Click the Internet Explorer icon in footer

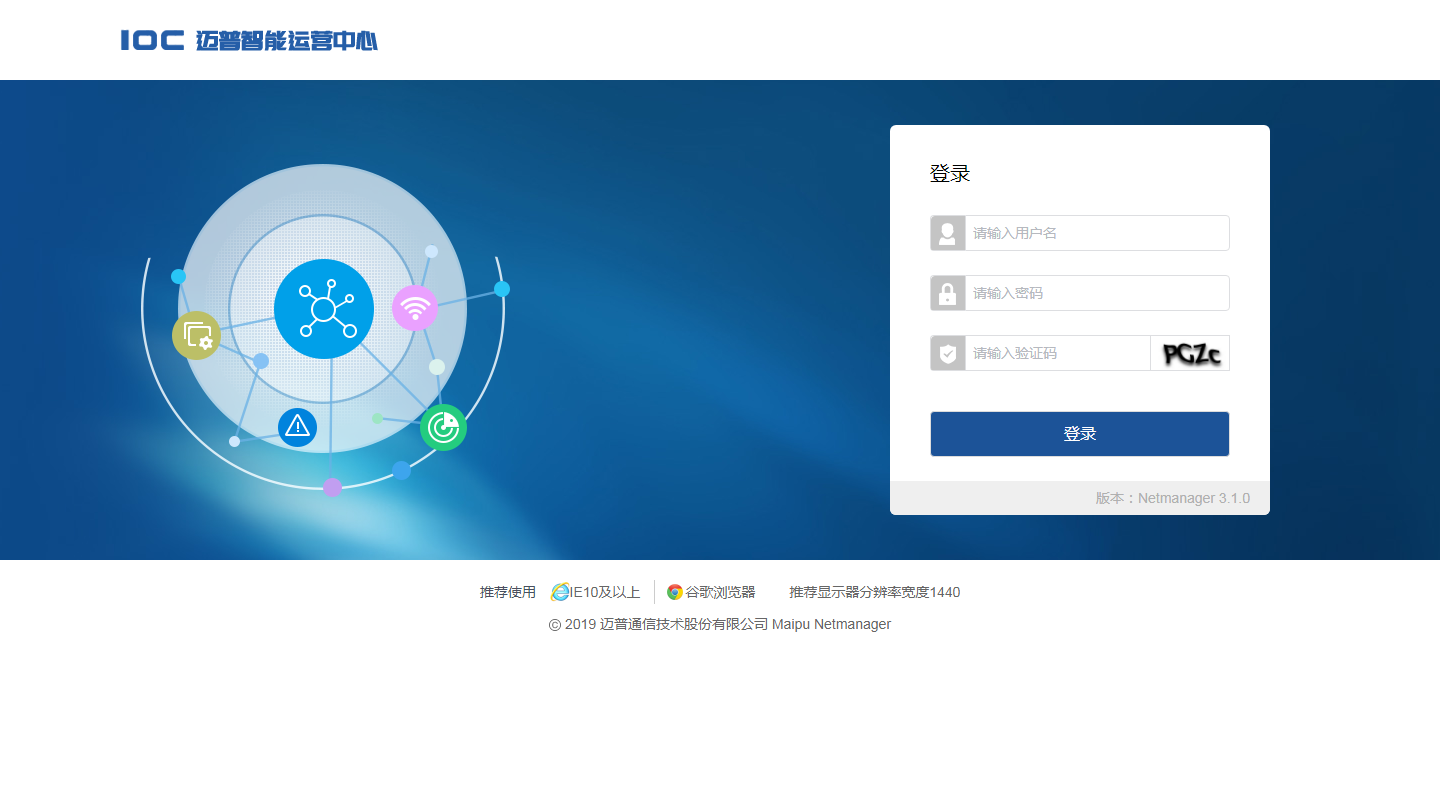click(x=560, y=592)
